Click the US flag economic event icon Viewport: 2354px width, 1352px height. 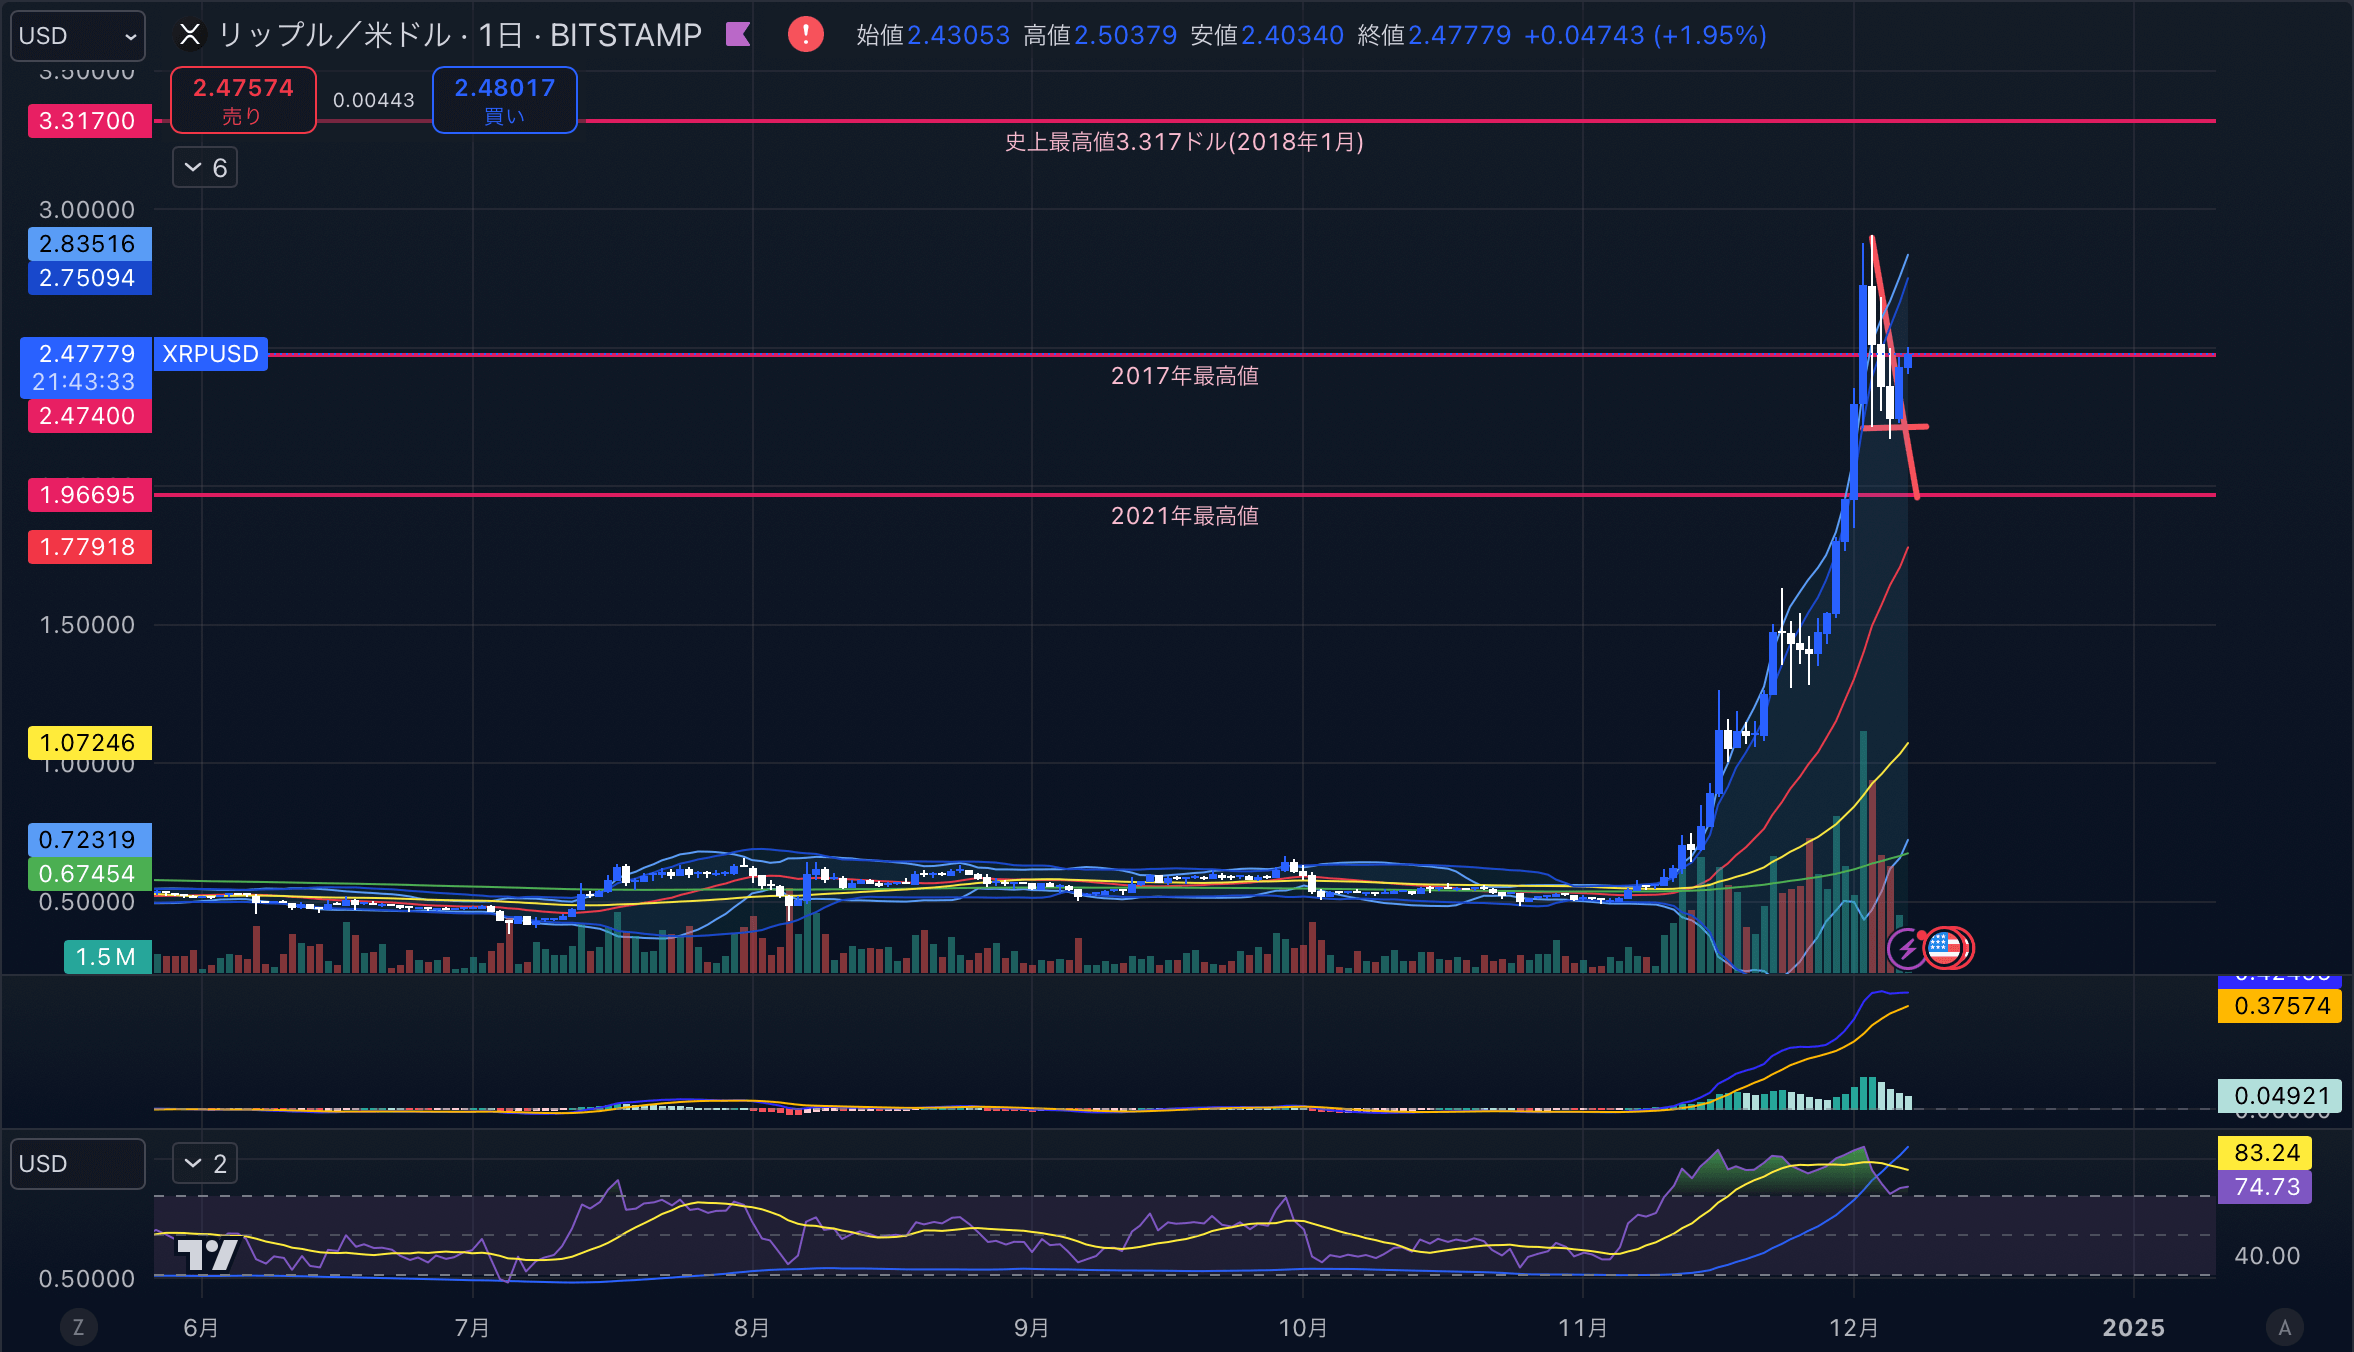(1945, 949)
